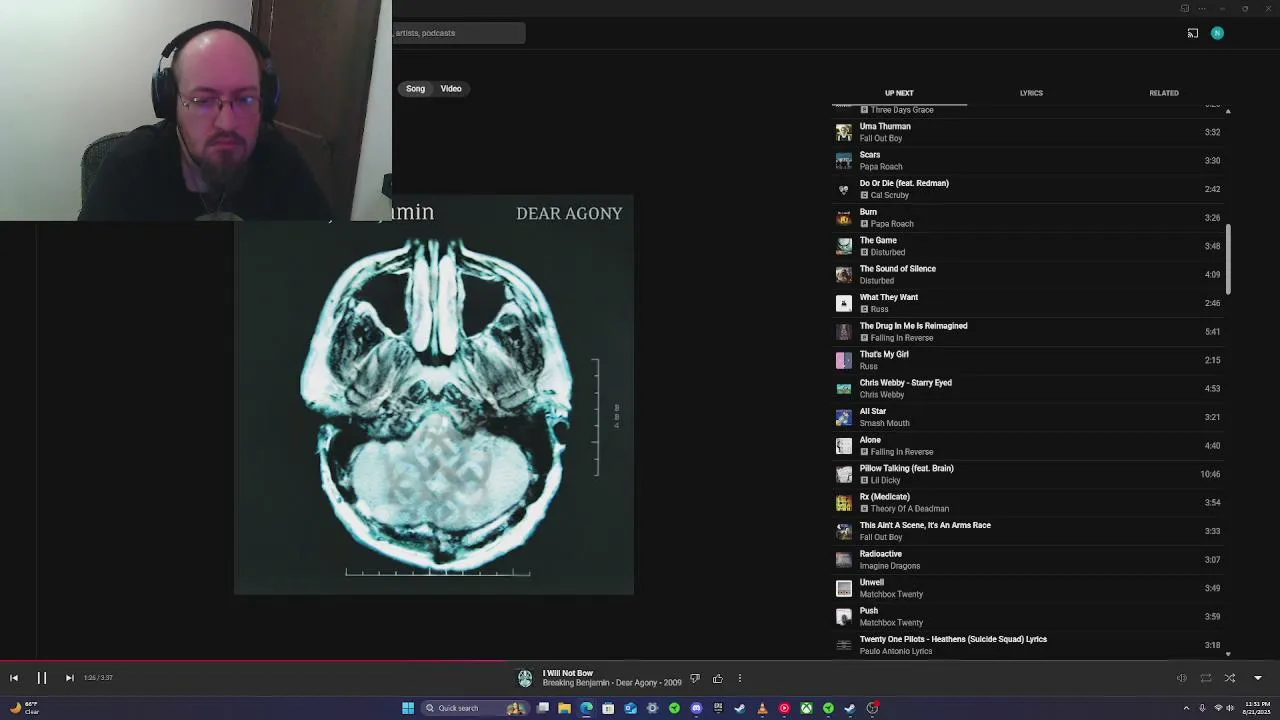Open the Windows Start menu

408,708
